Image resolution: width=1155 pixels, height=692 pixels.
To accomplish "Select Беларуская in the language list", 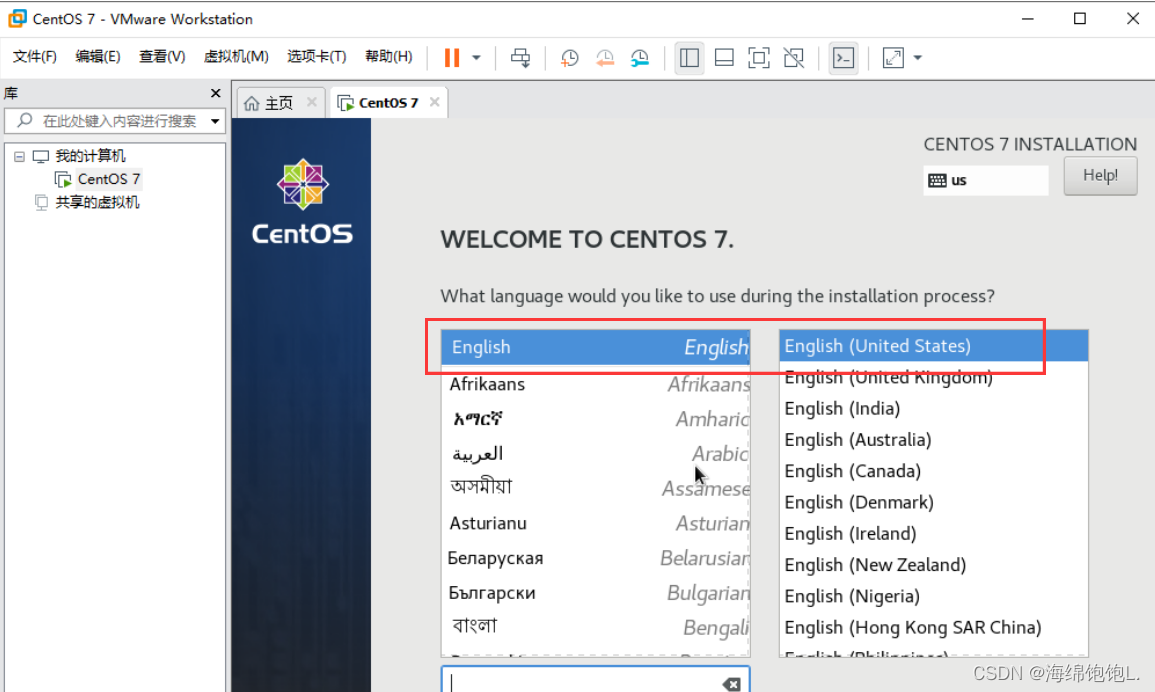I will pyautogui.click(x=595, y=558).
